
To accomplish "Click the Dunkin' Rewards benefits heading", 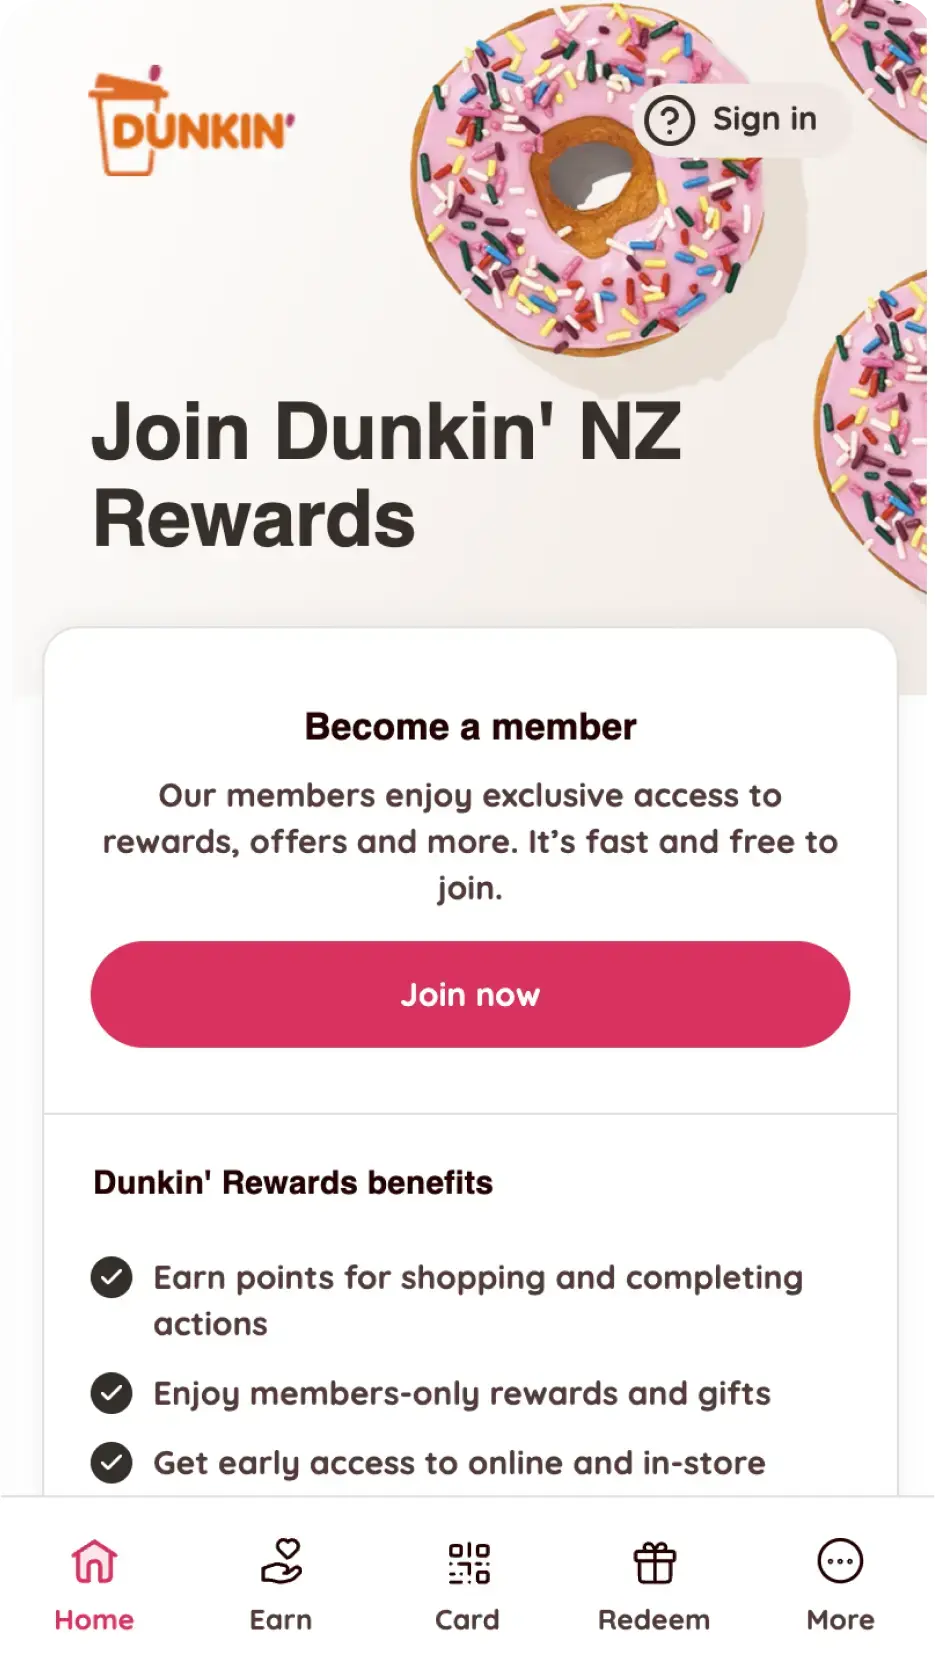I will click(x=293, y=1183).
